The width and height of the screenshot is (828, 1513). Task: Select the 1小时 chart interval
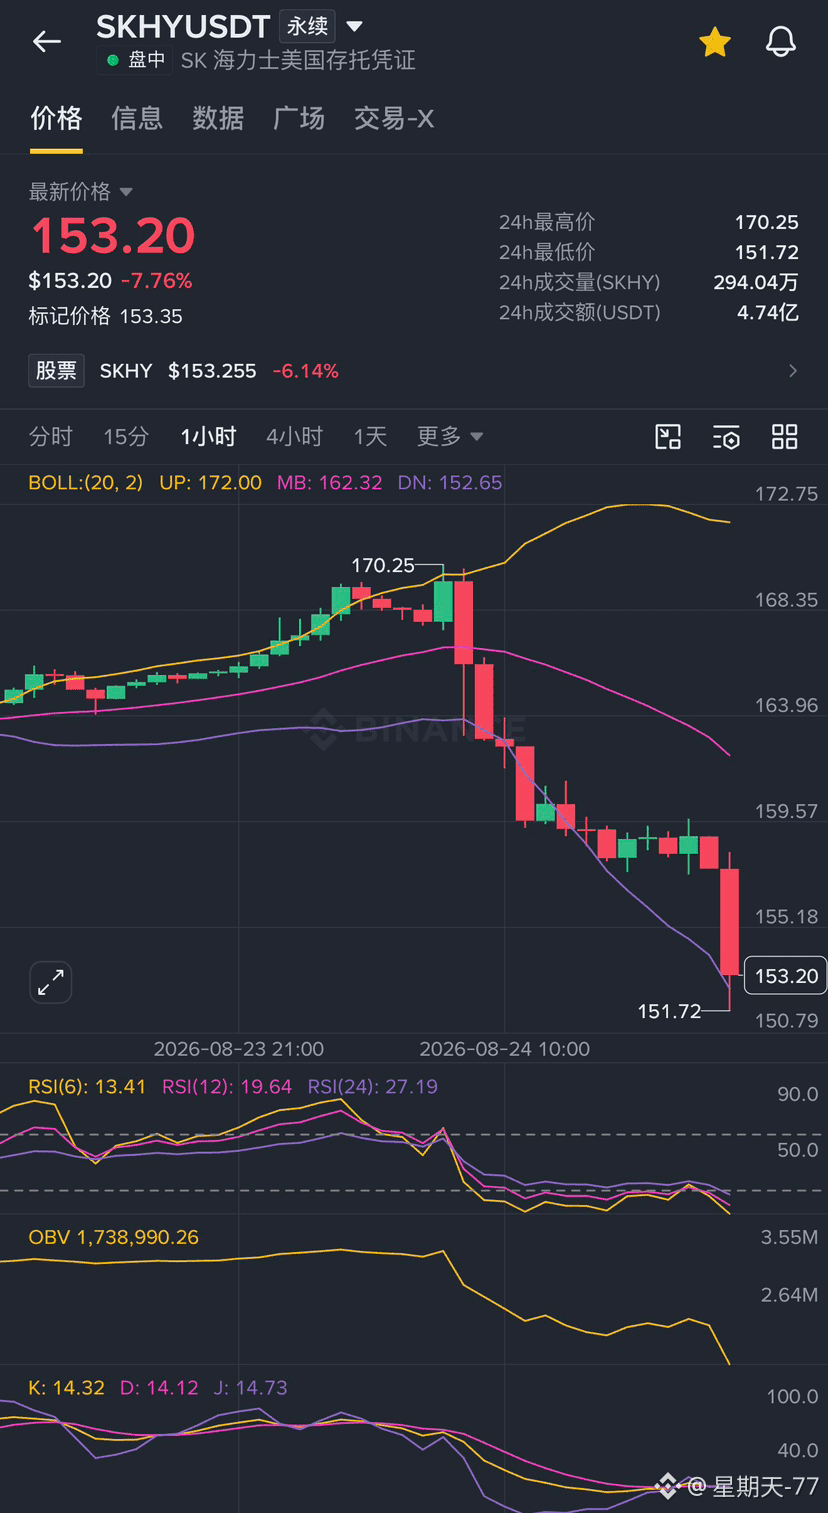pyautogui.click(x=208, y=437)
